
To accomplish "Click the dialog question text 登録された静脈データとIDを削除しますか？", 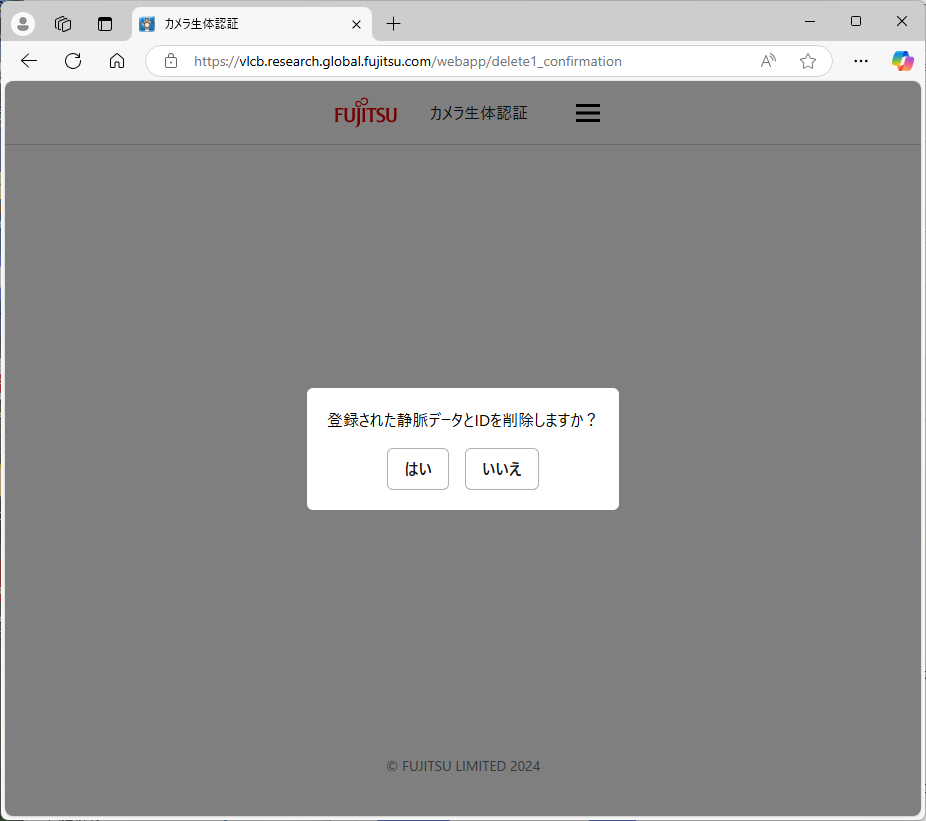I will click(462, 420).
